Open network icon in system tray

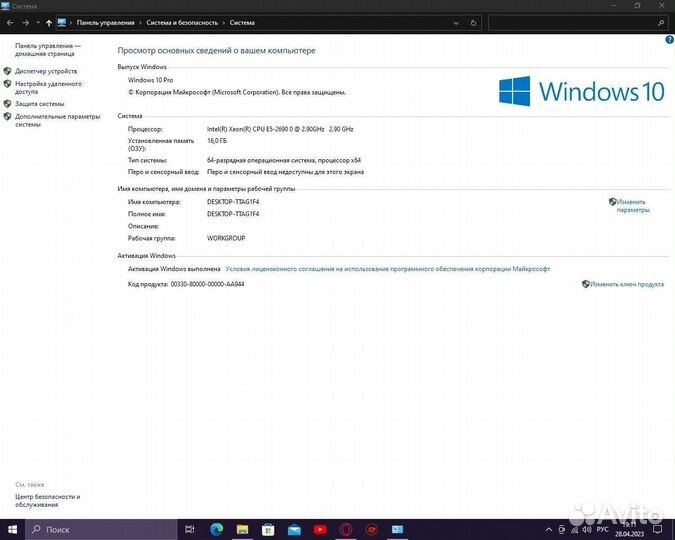click(x=574, y=530)
